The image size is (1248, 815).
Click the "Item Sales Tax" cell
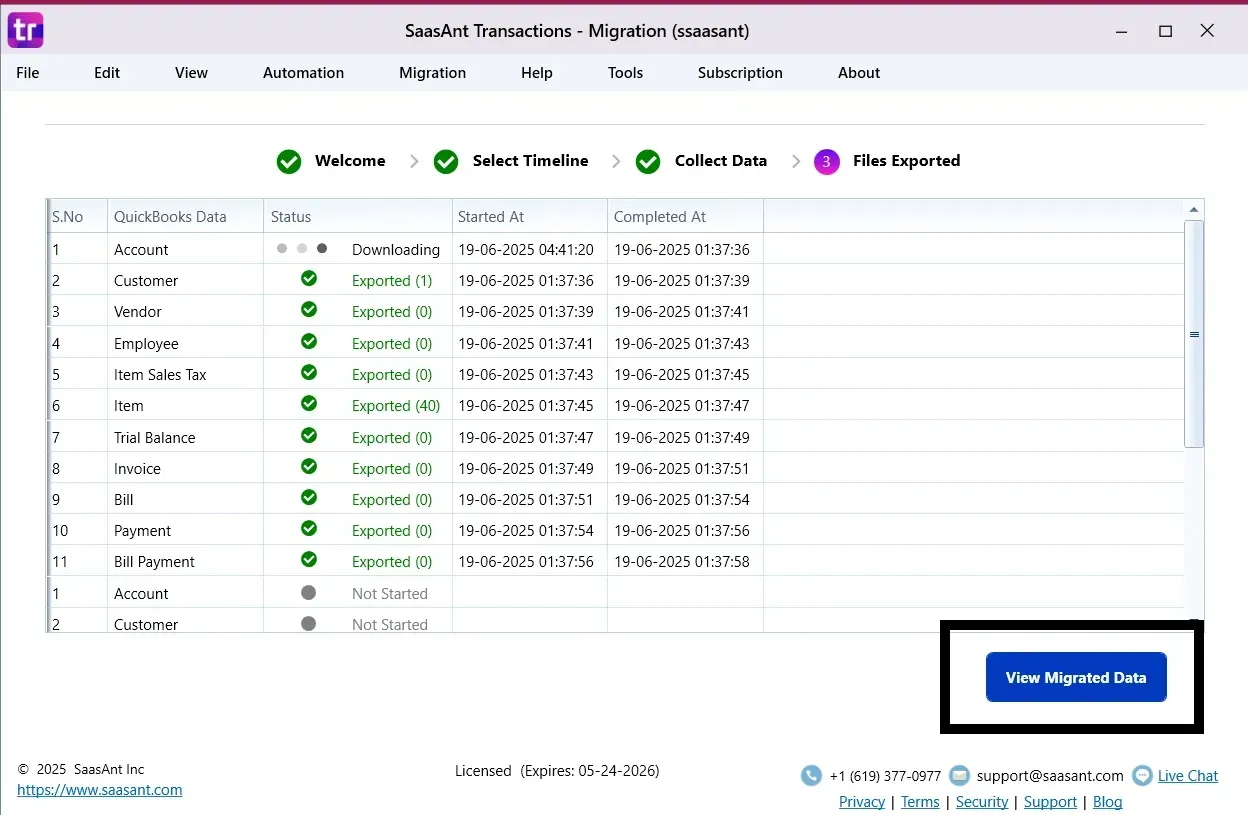pos(160,375)
